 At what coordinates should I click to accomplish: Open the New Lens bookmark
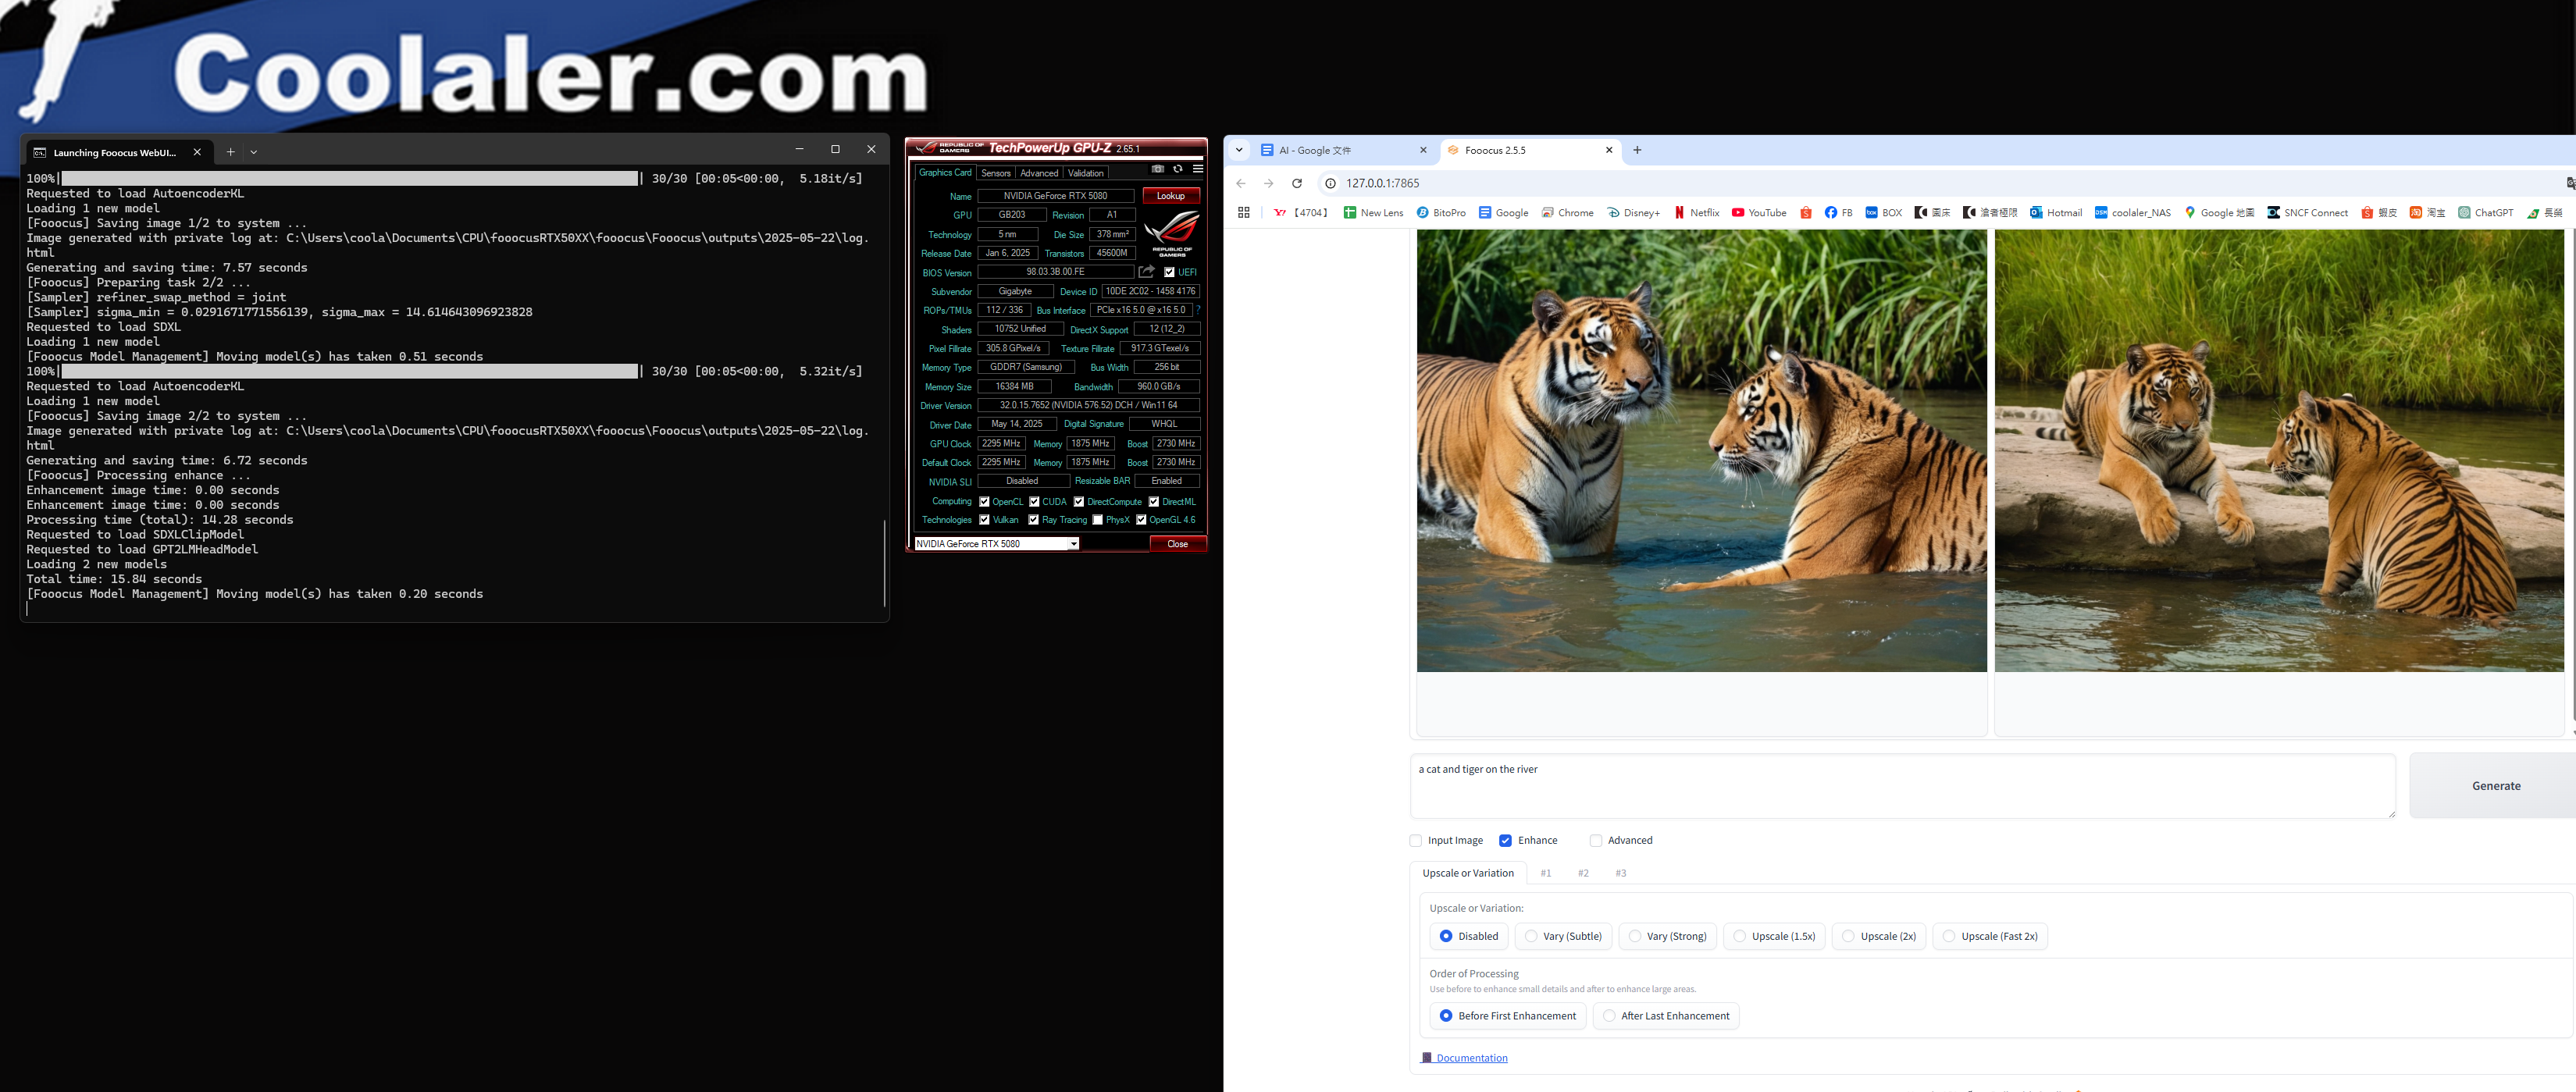1373,213
